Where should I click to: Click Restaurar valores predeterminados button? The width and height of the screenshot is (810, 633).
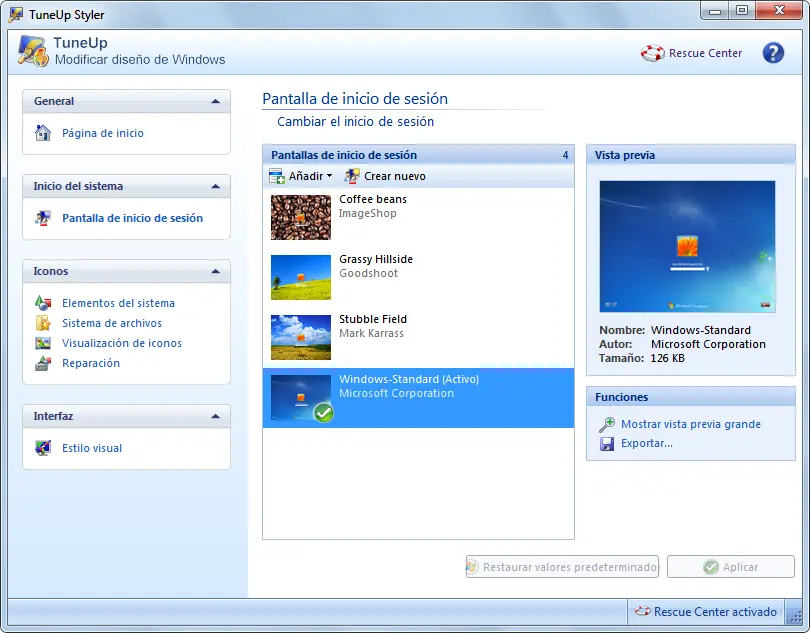(562, 567)
